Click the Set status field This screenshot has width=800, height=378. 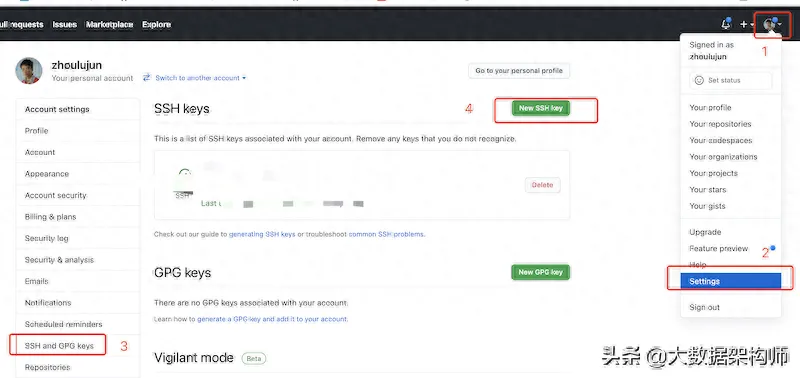click(x=731, y=80)
